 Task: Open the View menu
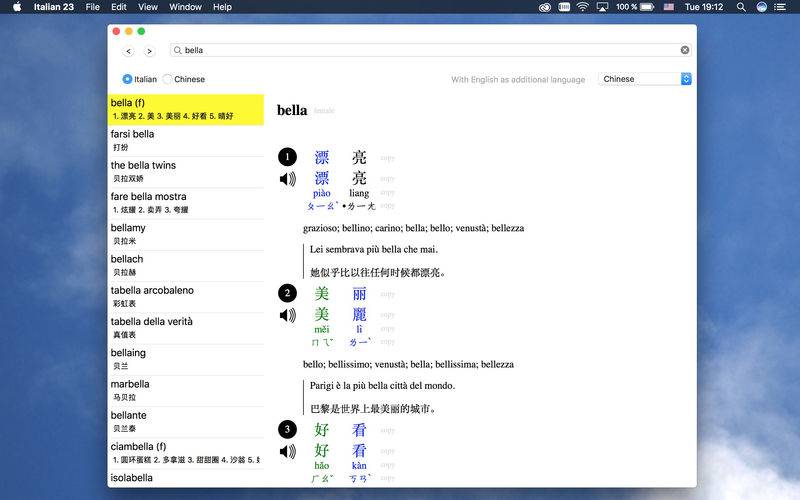[148, 7]
